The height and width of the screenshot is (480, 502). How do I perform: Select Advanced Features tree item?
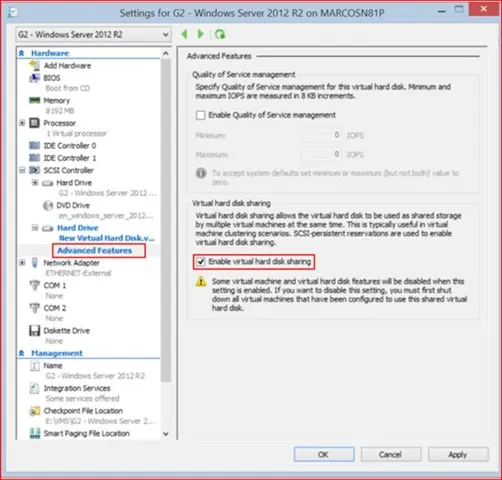click(95, 250)
